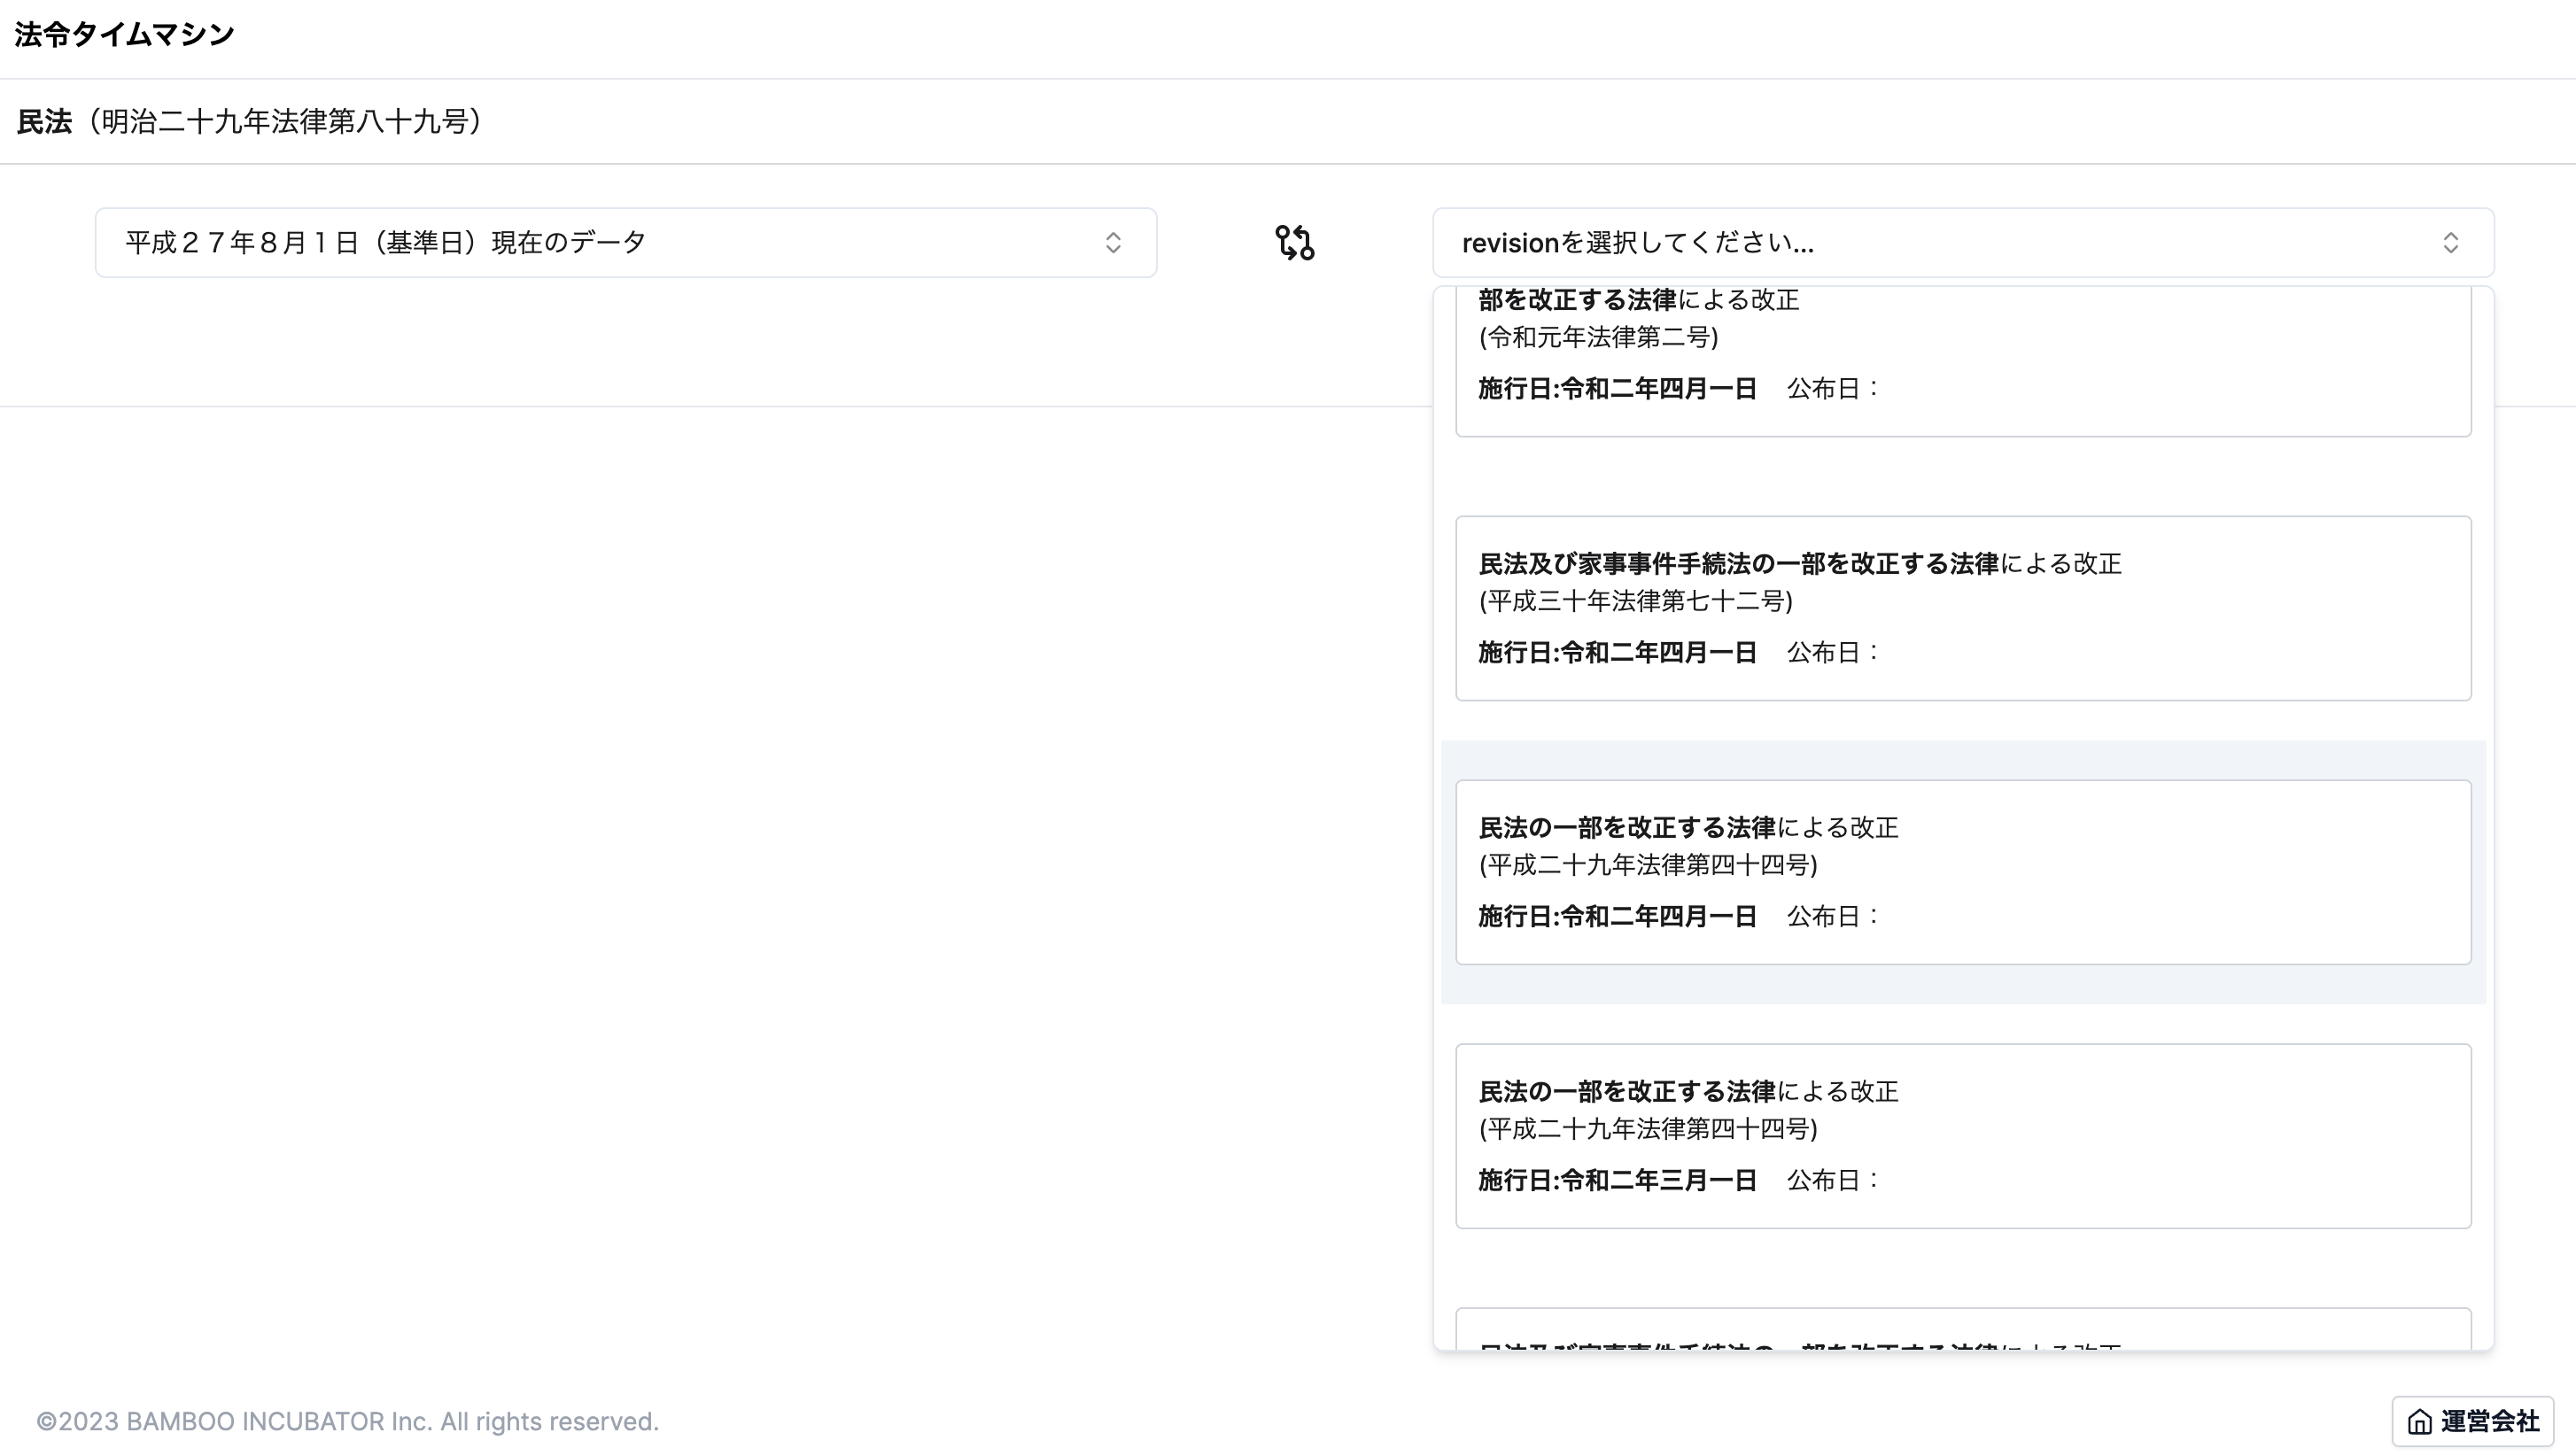Click the BAMBOO INCUBATOR copyright text
The width and height of the screenshot is (2576, 1456).
[x=347, y=1421]
